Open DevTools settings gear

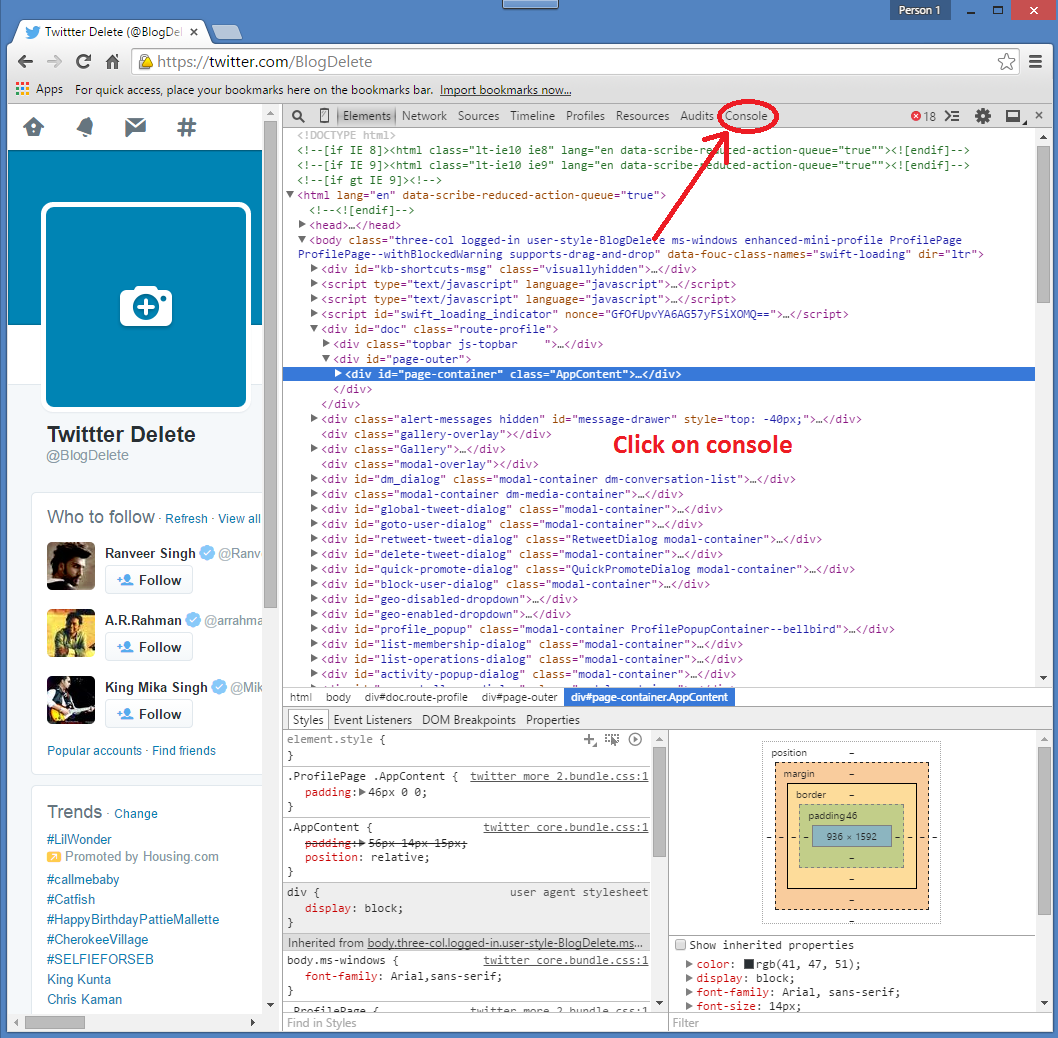coord(983,116)
